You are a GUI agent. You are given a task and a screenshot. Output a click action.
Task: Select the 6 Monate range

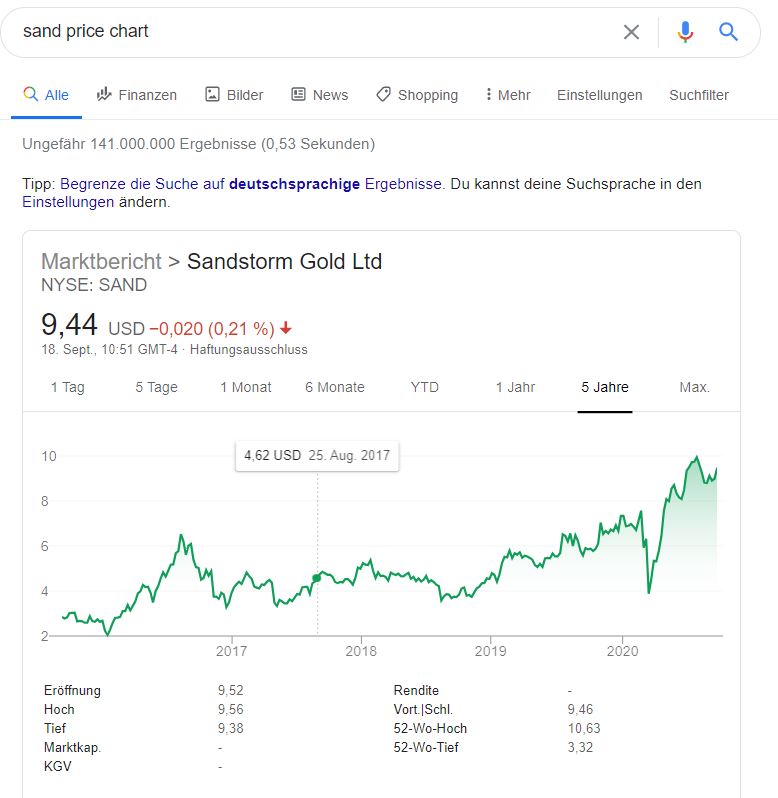(x=335, y=387)
